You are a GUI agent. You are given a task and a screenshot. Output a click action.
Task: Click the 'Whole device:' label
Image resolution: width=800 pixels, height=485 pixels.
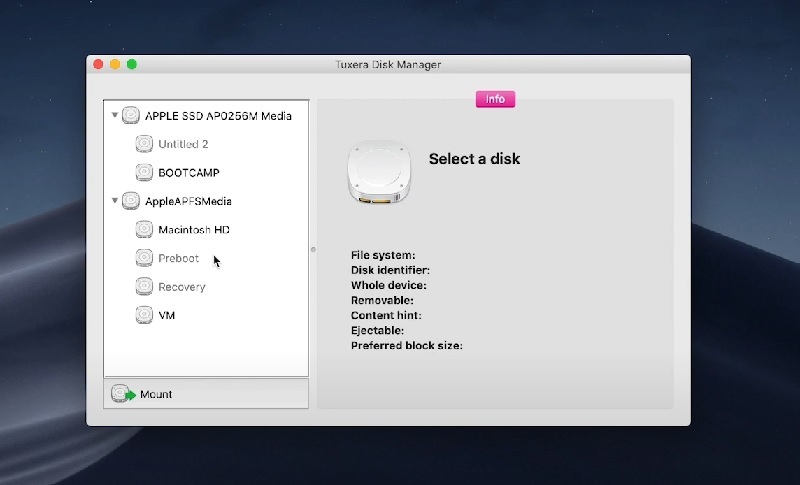pos(389,285)
